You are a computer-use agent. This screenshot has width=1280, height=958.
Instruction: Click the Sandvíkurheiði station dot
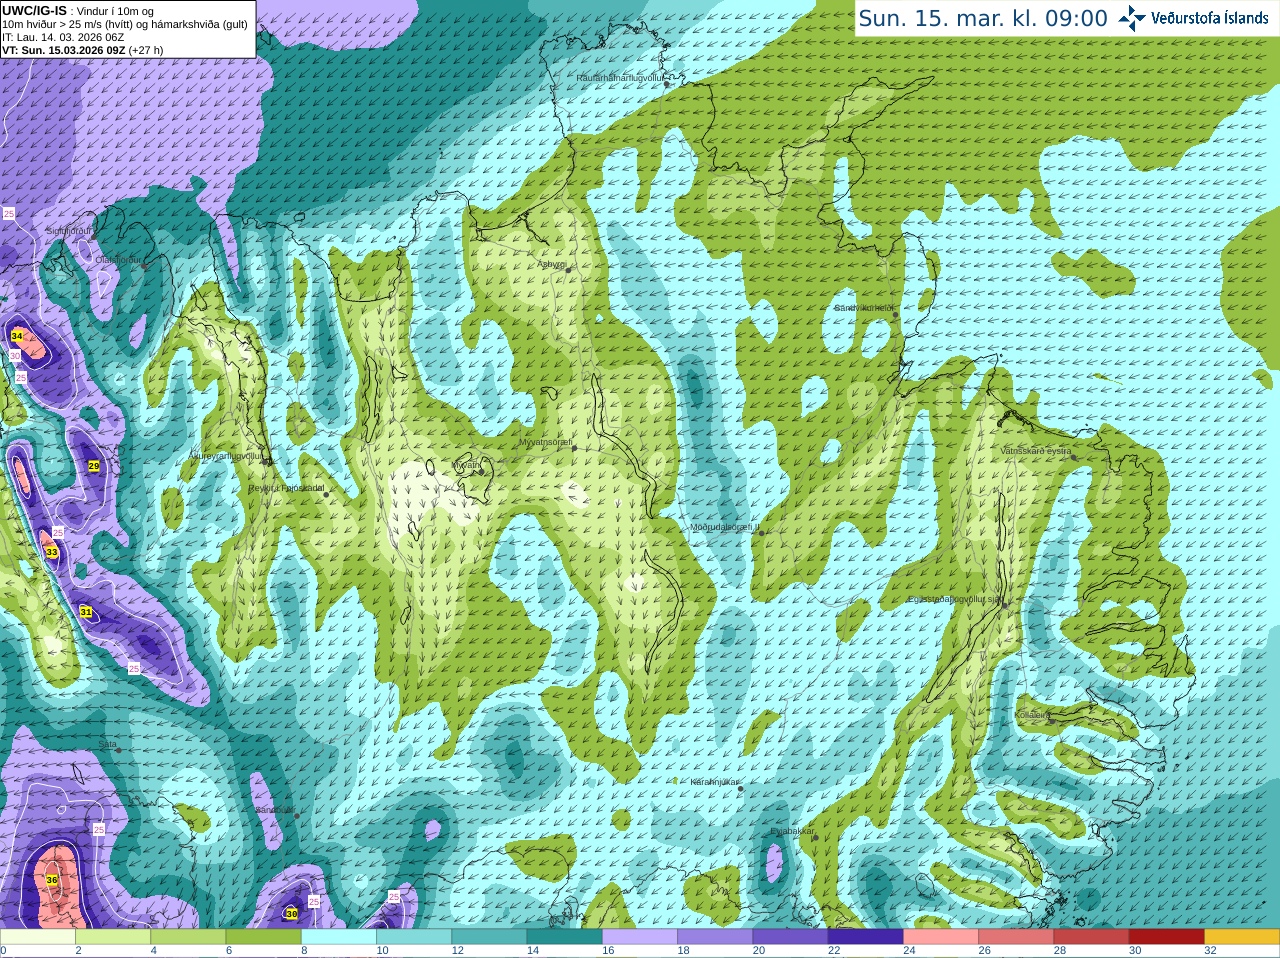tap(896, 315)
